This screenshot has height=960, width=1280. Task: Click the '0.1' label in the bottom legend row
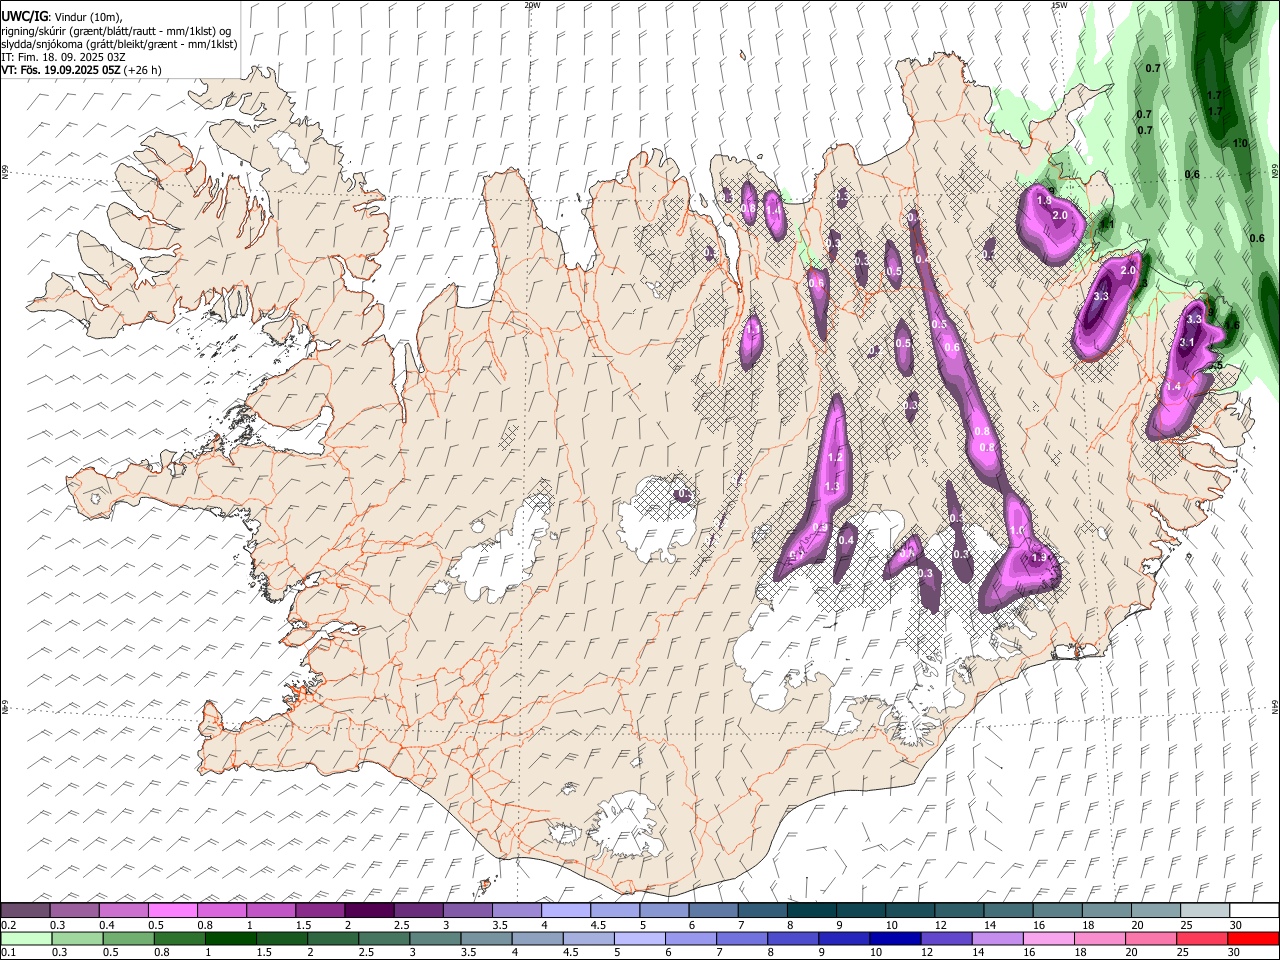click(9, 952)
